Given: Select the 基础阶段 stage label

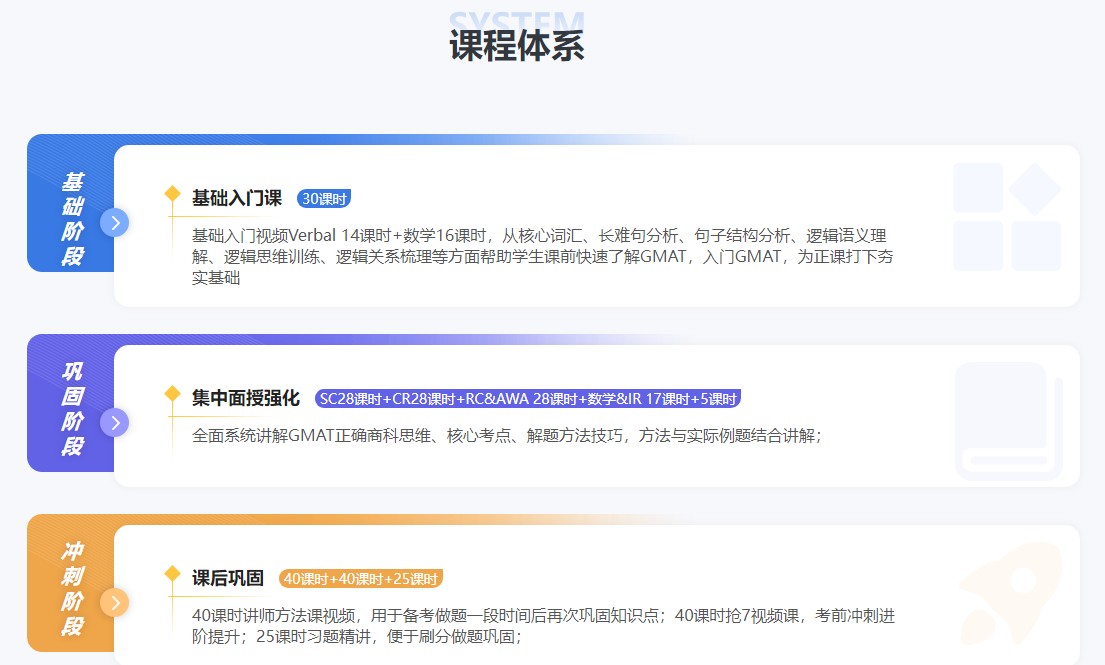Looking at the screenshot, I should 72,218.
